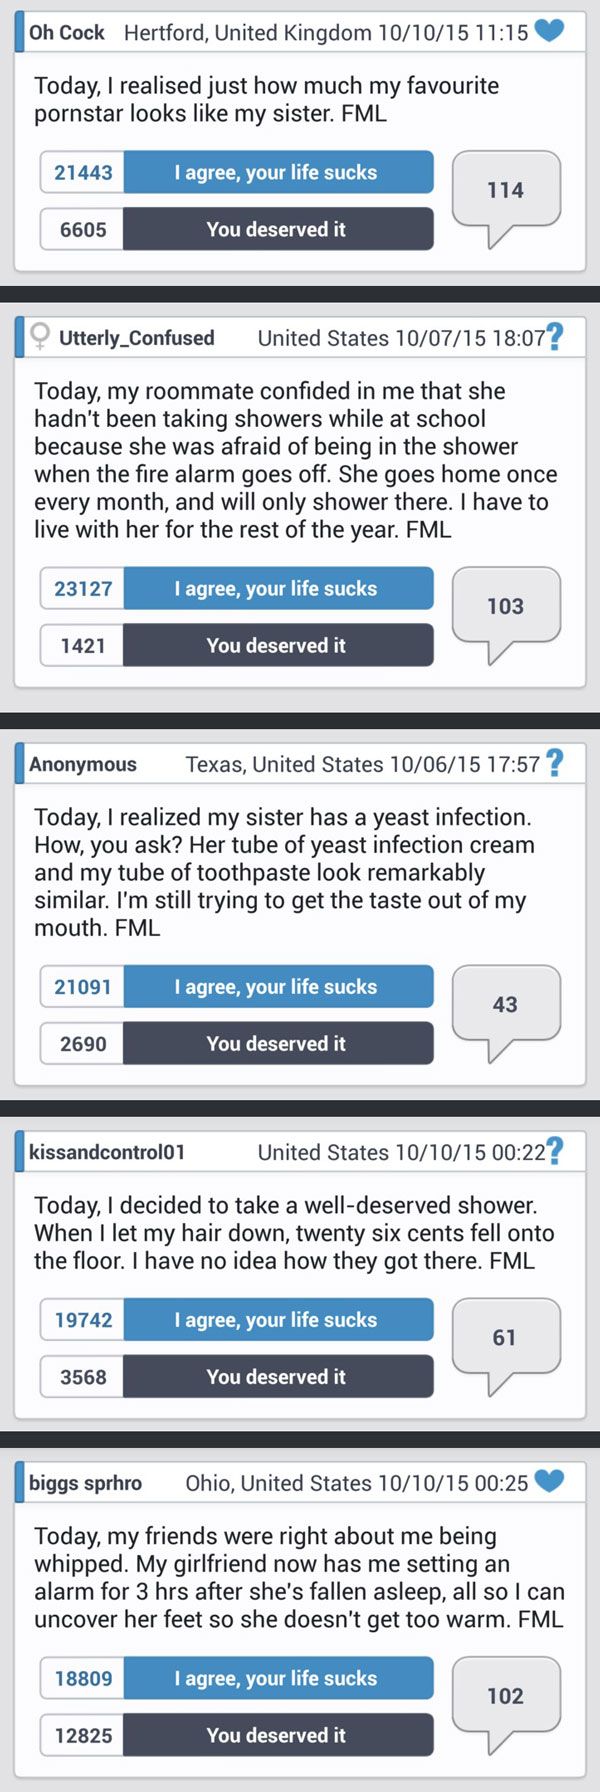
Task: Open the 114 comments speech bubble
Action: point(506,191)
